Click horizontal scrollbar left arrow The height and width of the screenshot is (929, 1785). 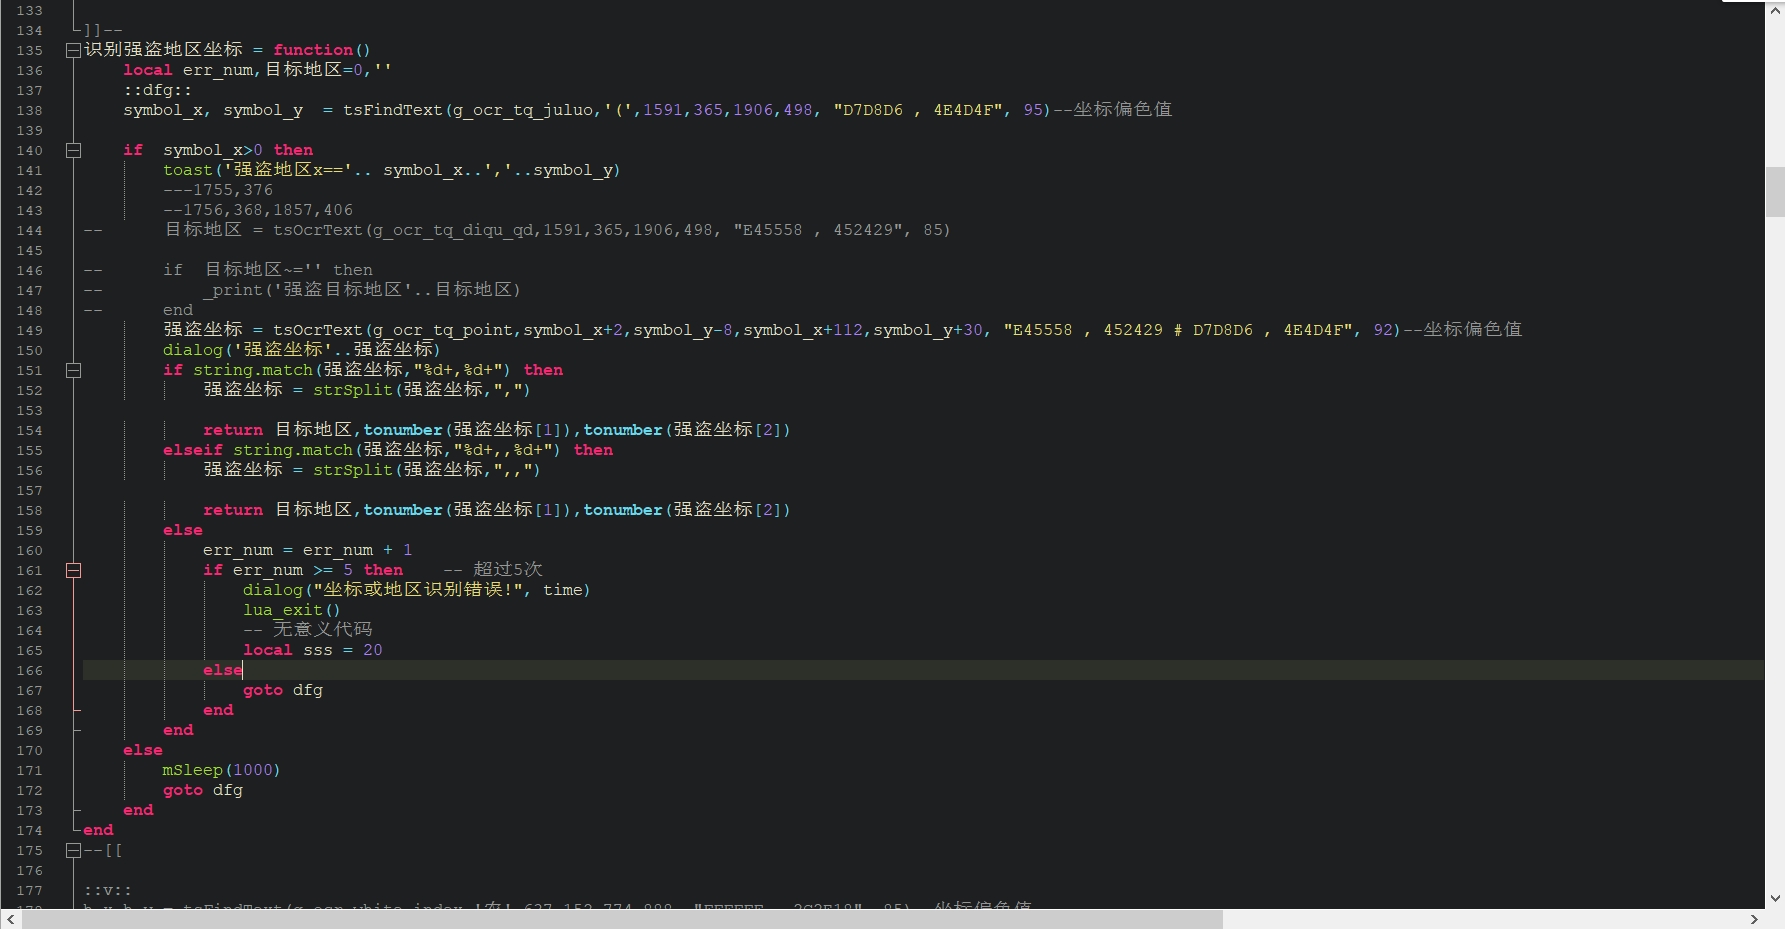(10, 919)
